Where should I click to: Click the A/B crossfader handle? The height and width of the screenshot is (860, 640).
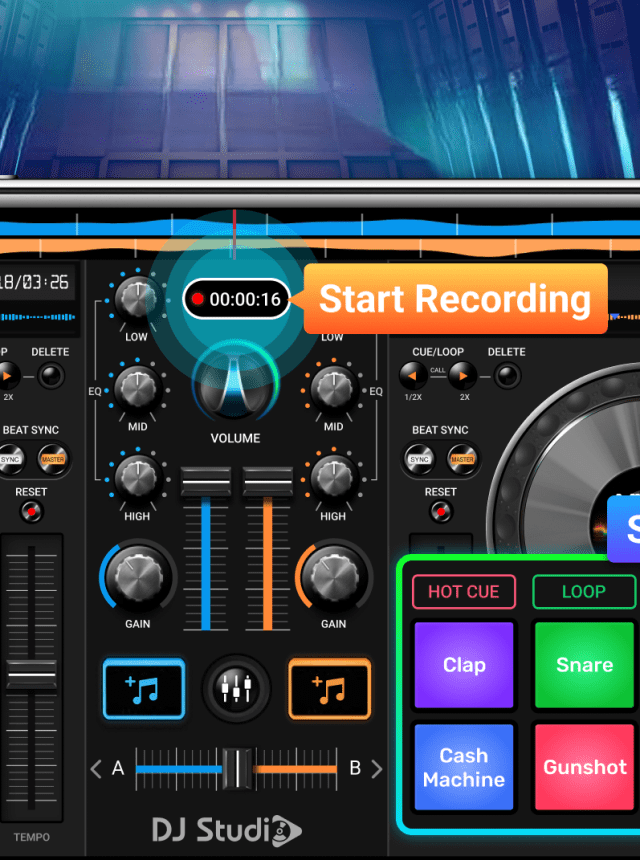[237, 769]
